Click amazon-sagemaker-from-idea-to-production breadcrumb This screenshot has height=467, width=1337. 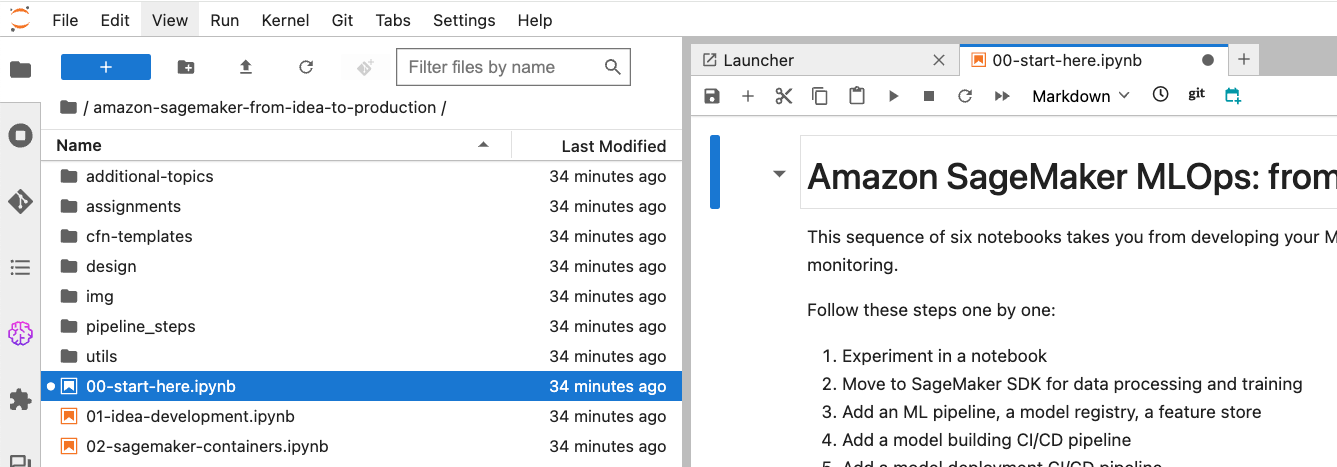point(265,107)
